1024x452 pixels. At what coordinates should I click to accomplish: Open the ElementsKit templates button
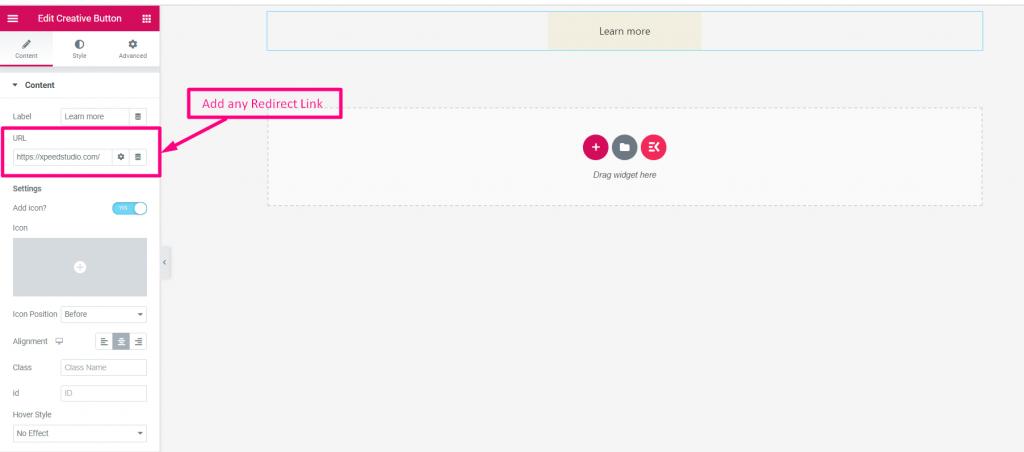click(x=654, y=148)
